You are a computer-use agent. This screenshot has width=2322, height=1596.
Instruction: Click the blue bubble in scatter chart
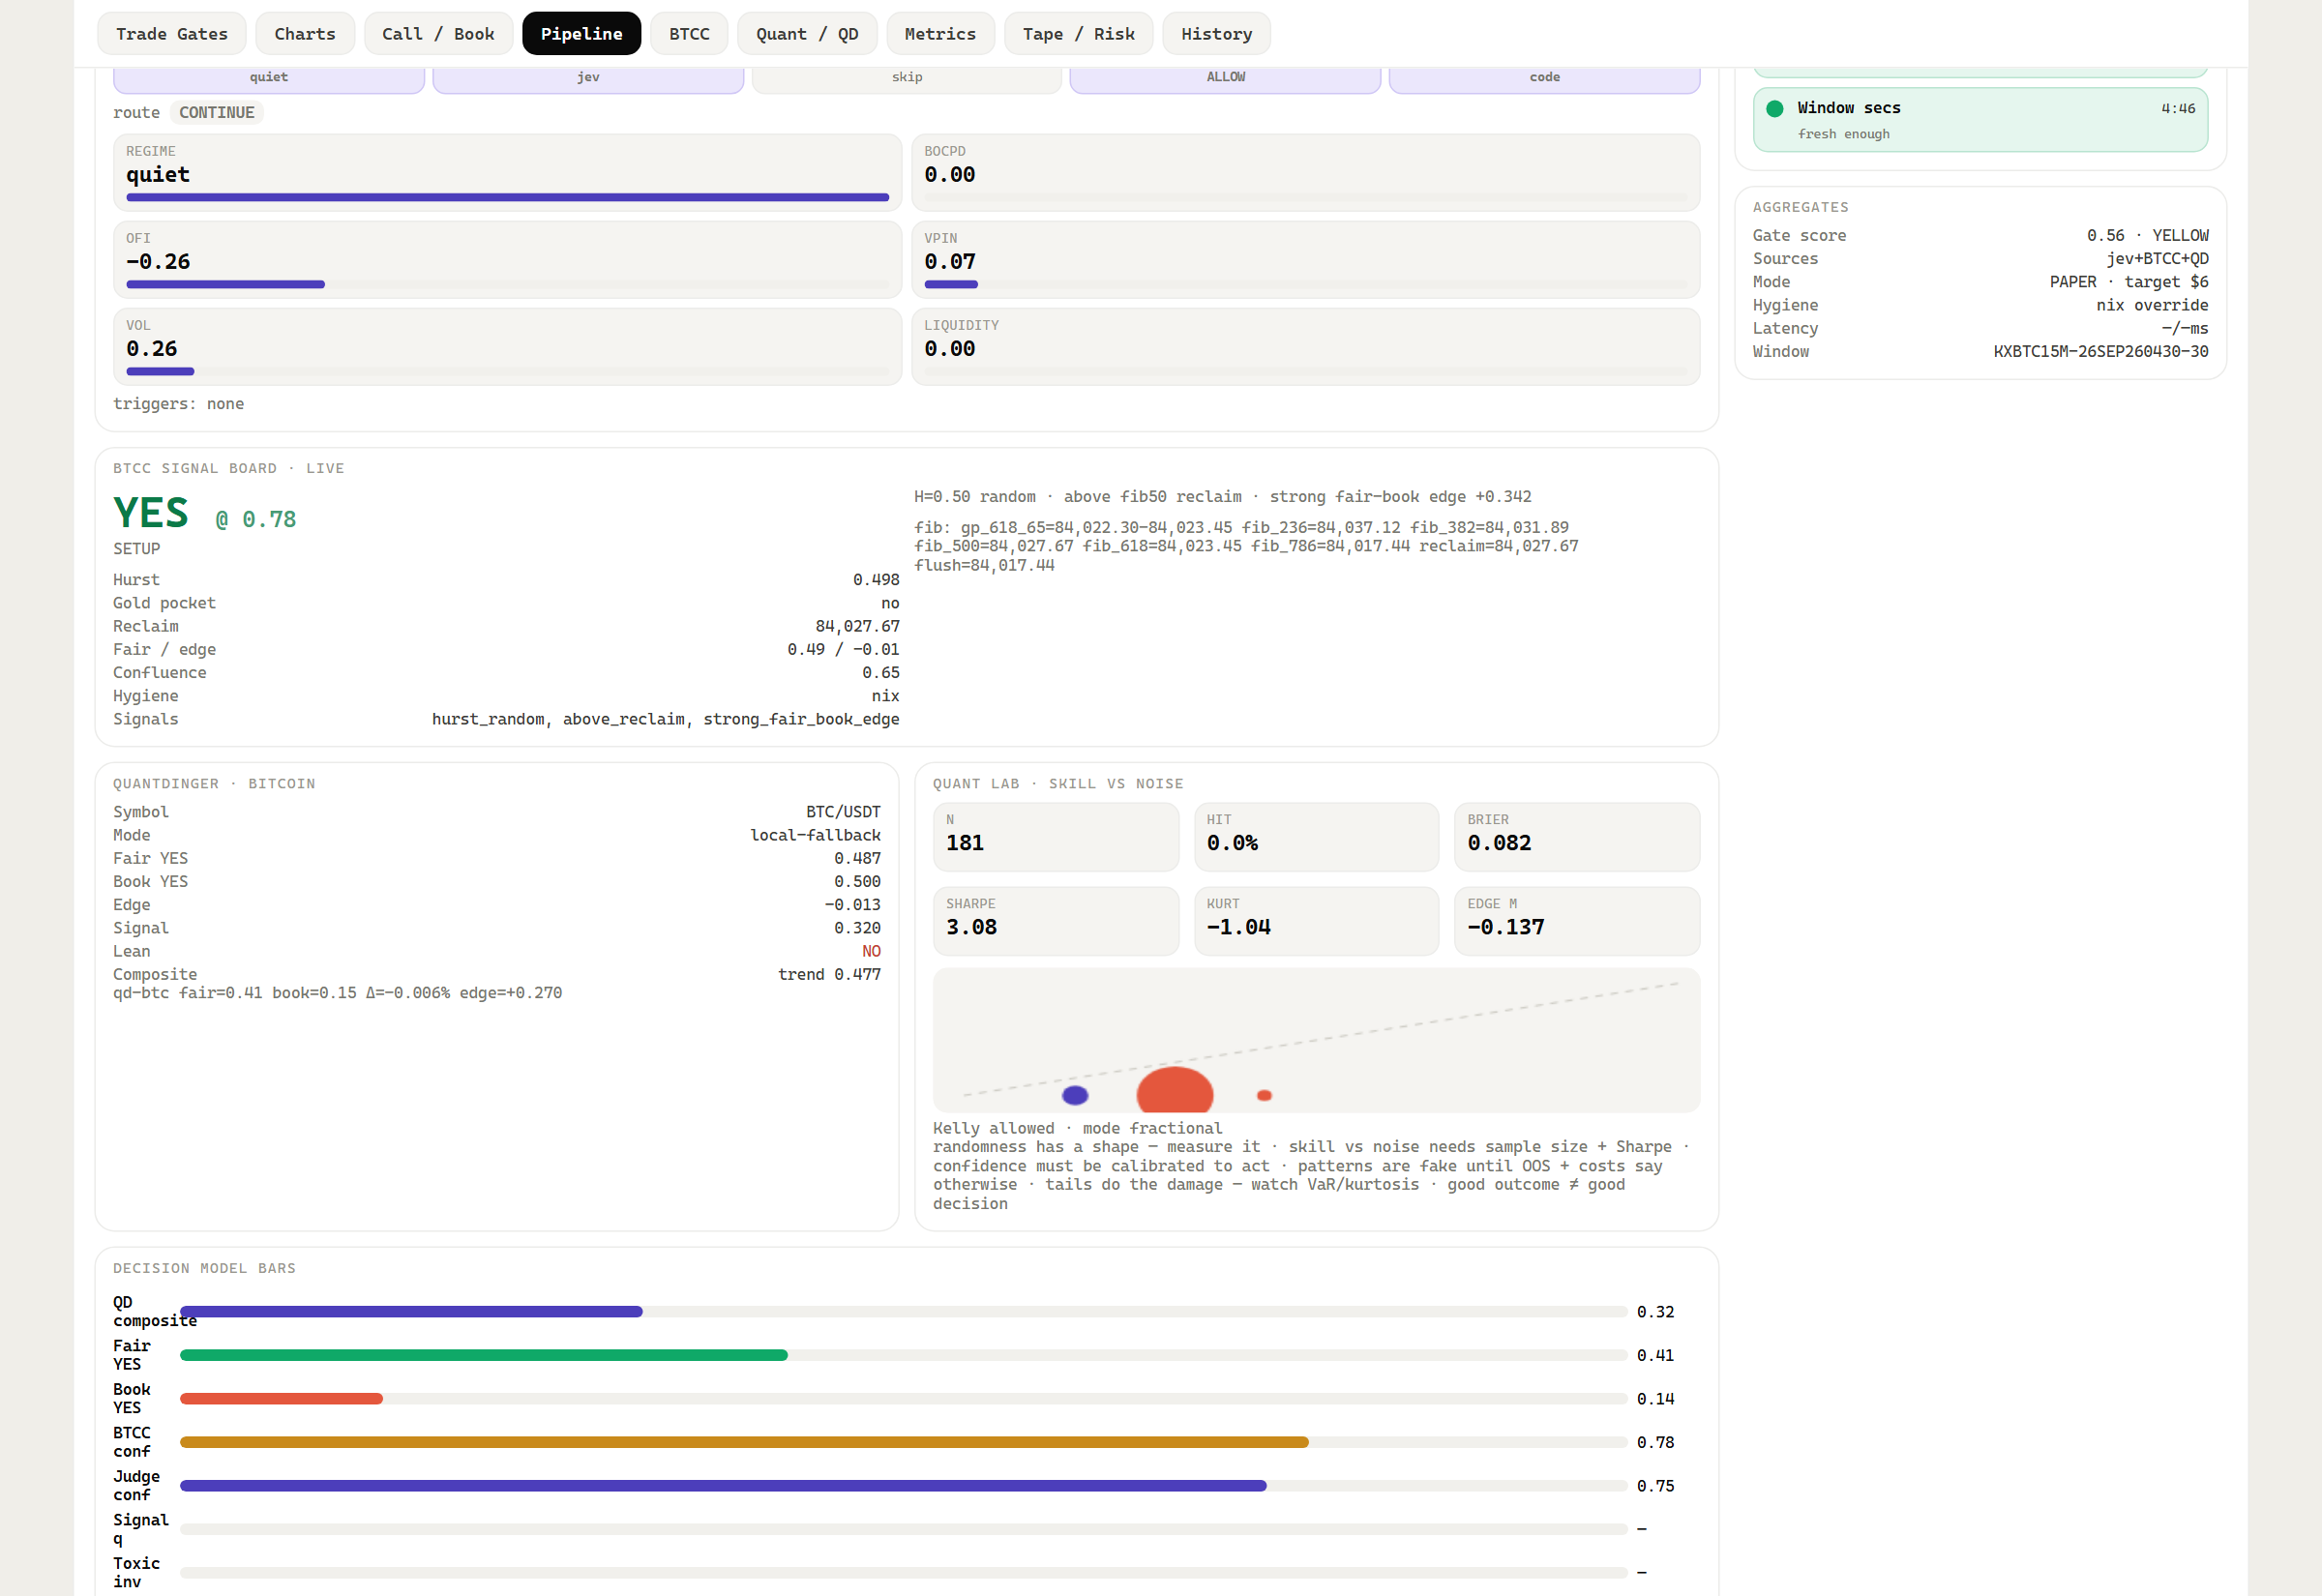(1075, 1095)
